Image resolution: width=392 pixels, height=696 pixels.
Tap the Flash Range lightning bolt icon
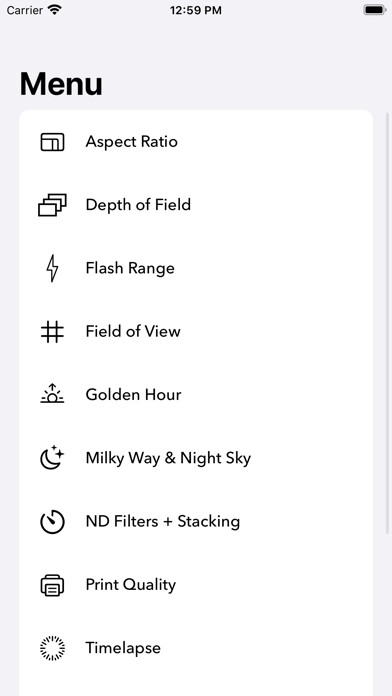point(52,268)
